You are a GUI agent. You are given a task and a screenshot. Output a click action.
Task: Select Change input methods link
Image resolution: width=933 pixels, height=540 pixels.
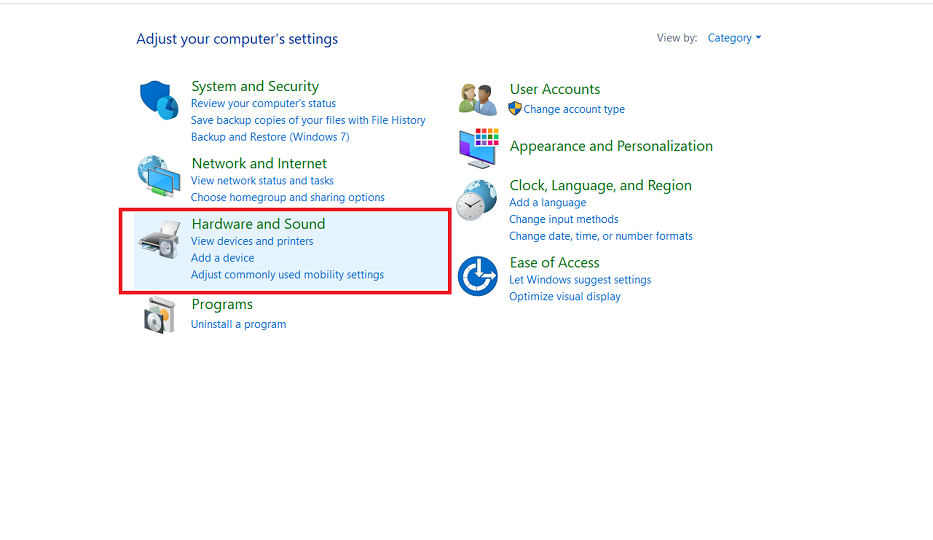pos(564,219)
